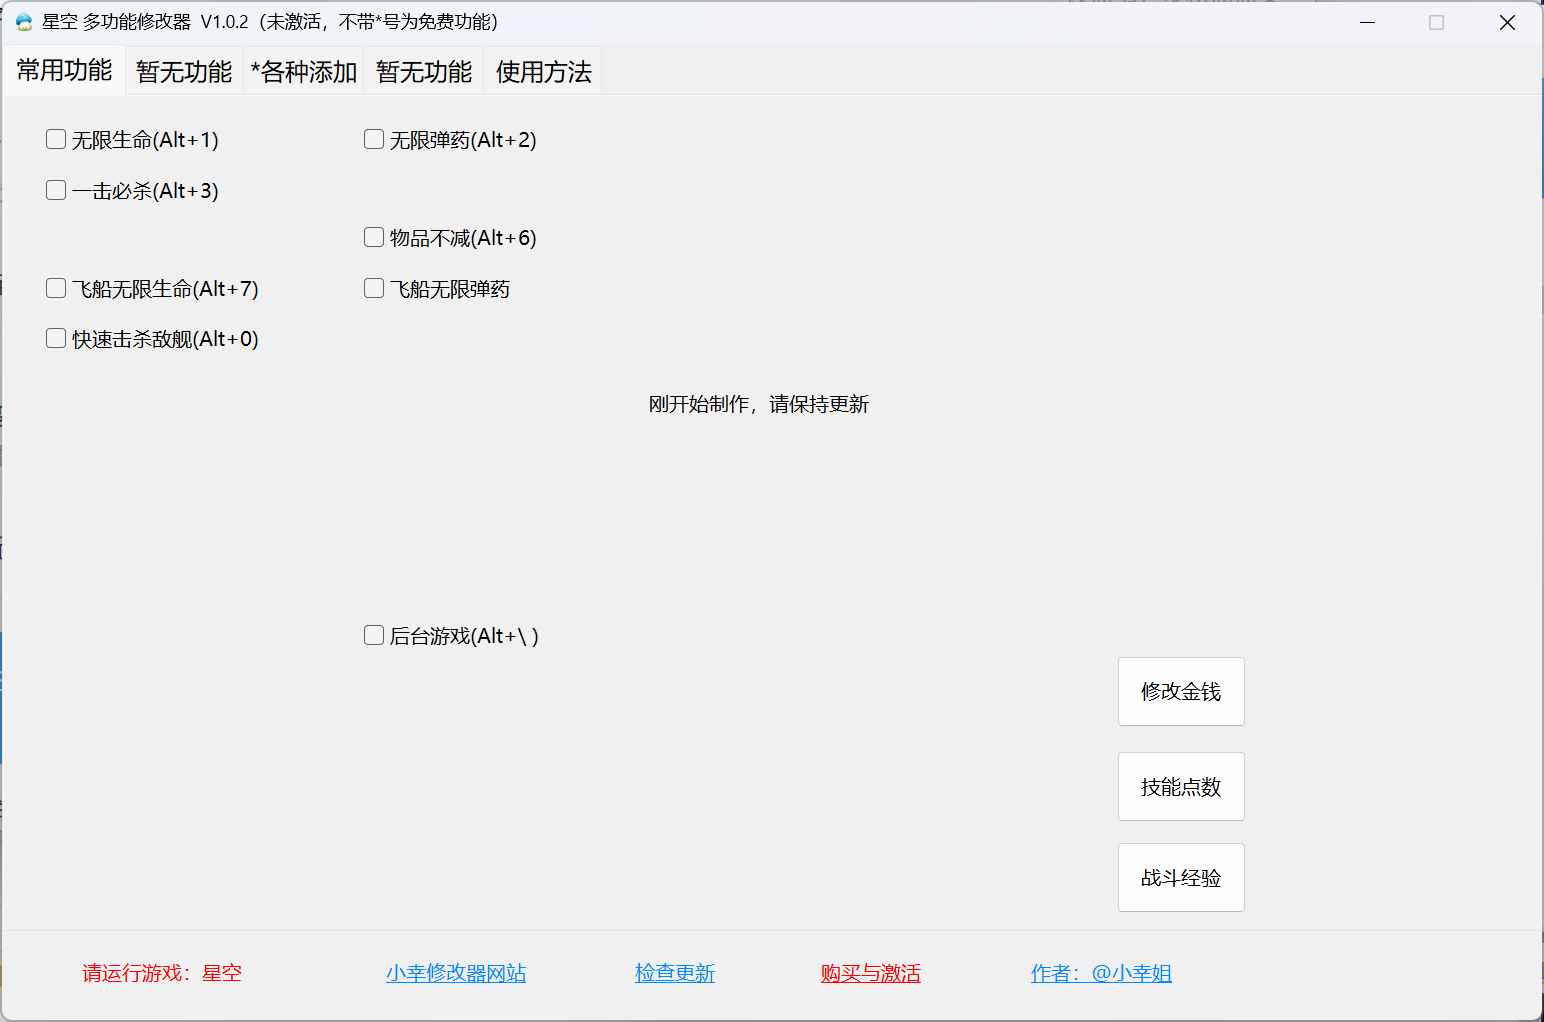Open the 小幸修改器网站 website link

coord(456,973)
